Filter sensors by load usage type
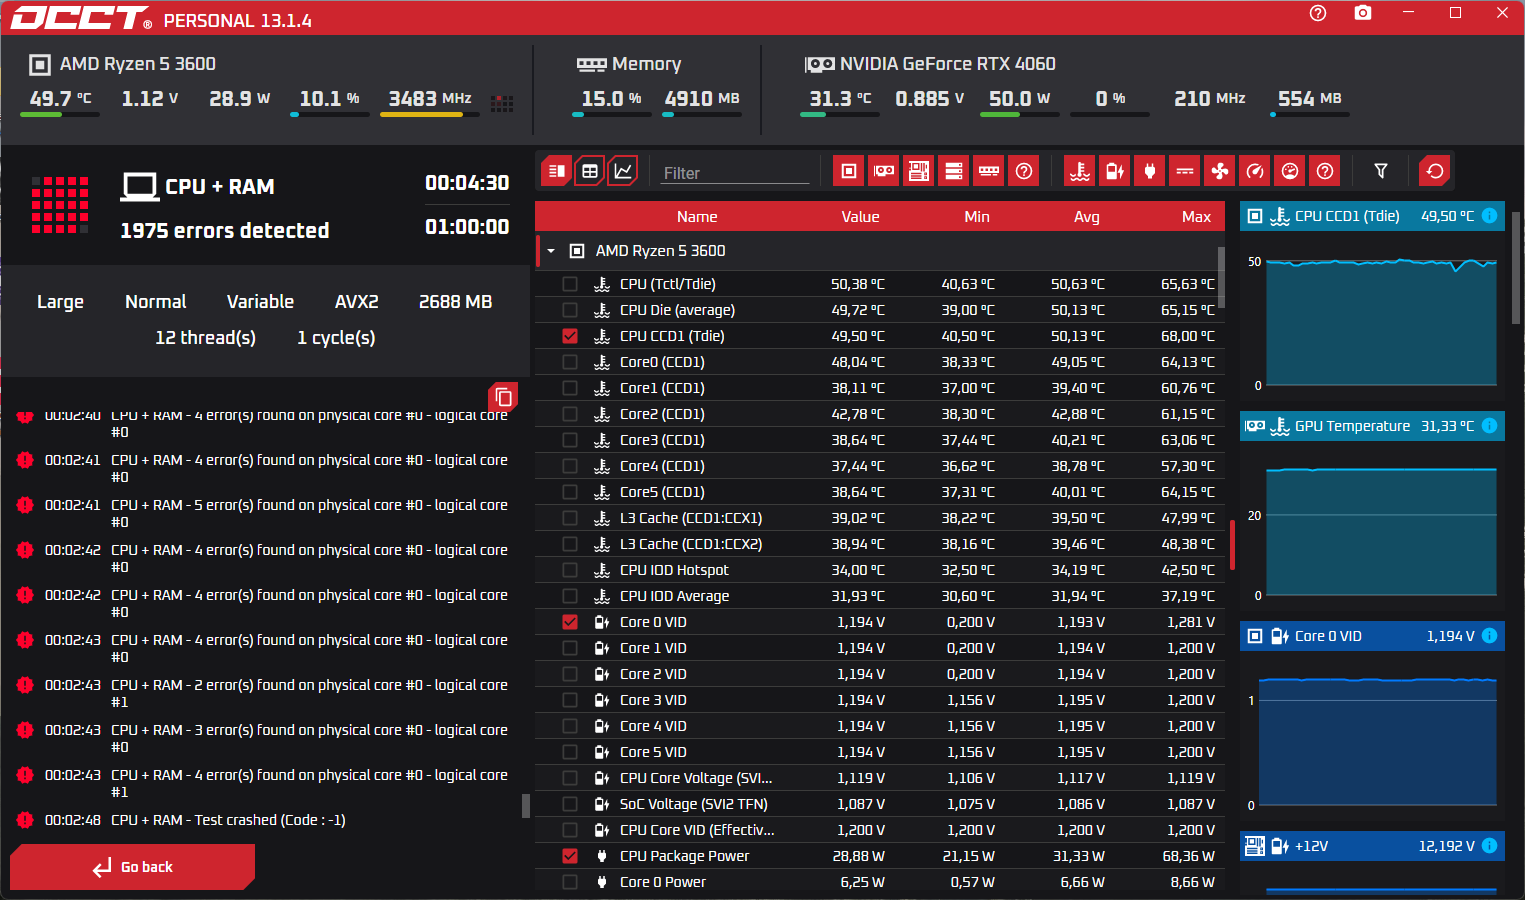1525x900 pixels. coord(1290,171)
